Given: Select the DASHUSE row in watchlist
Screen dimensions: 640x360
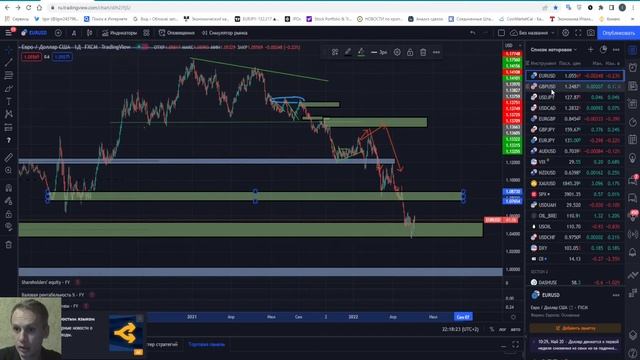Looking at the screenshot, I should pyautogui.click(x=575, y=282).
